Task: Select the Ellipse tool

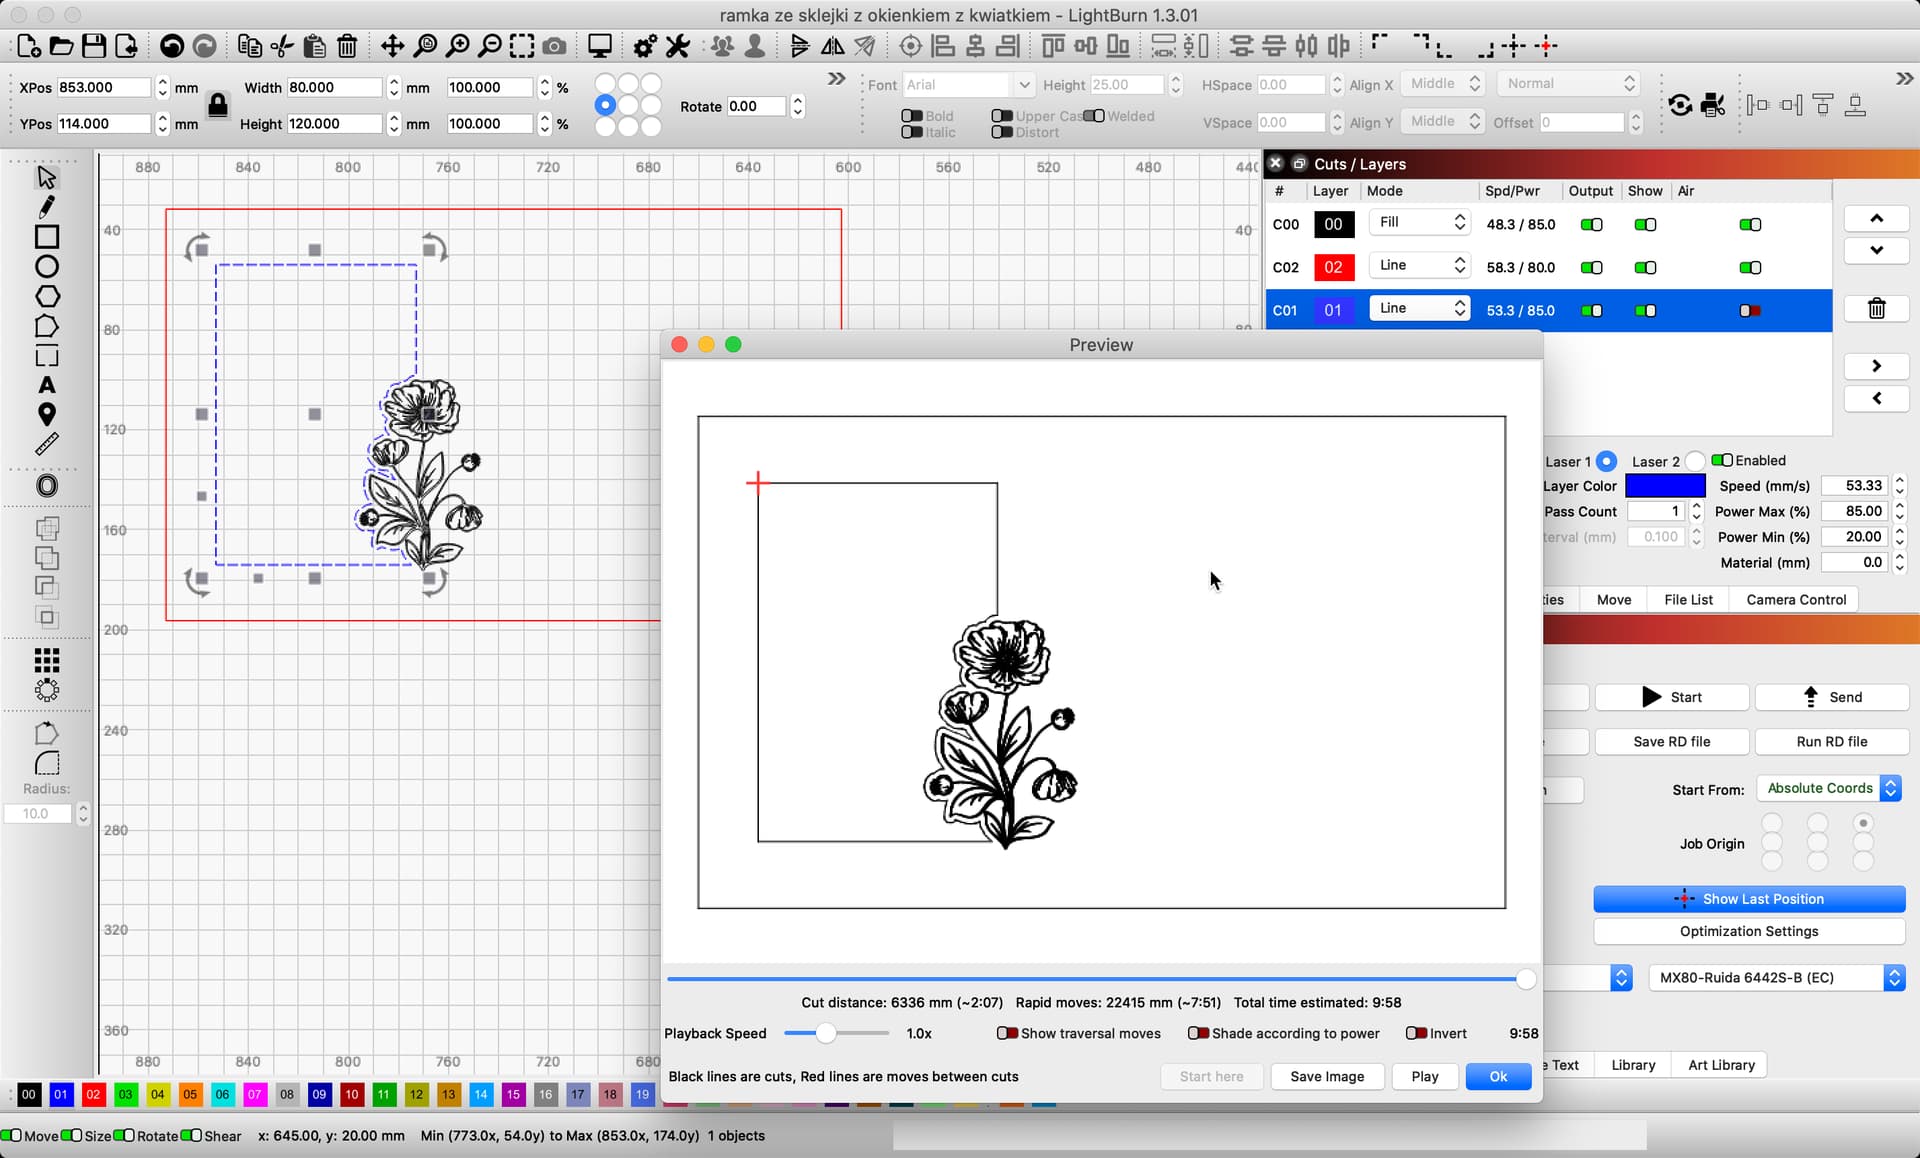Action: (46, 267)
